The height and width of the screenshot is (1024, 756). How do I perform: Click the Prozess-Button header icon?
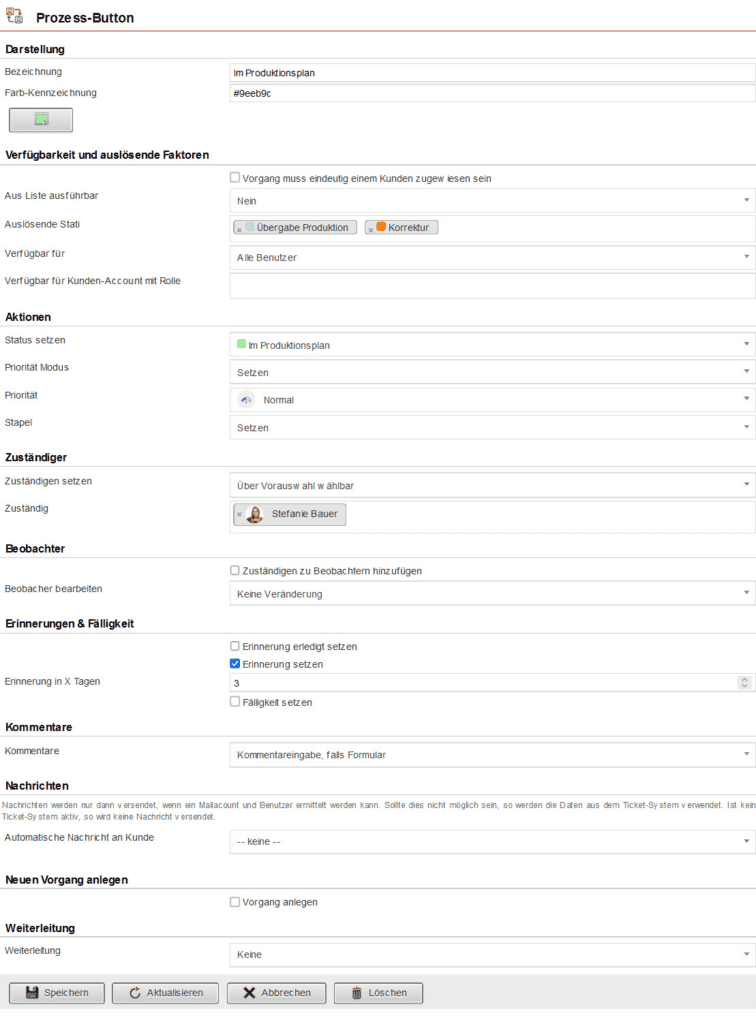coord(16,15)
